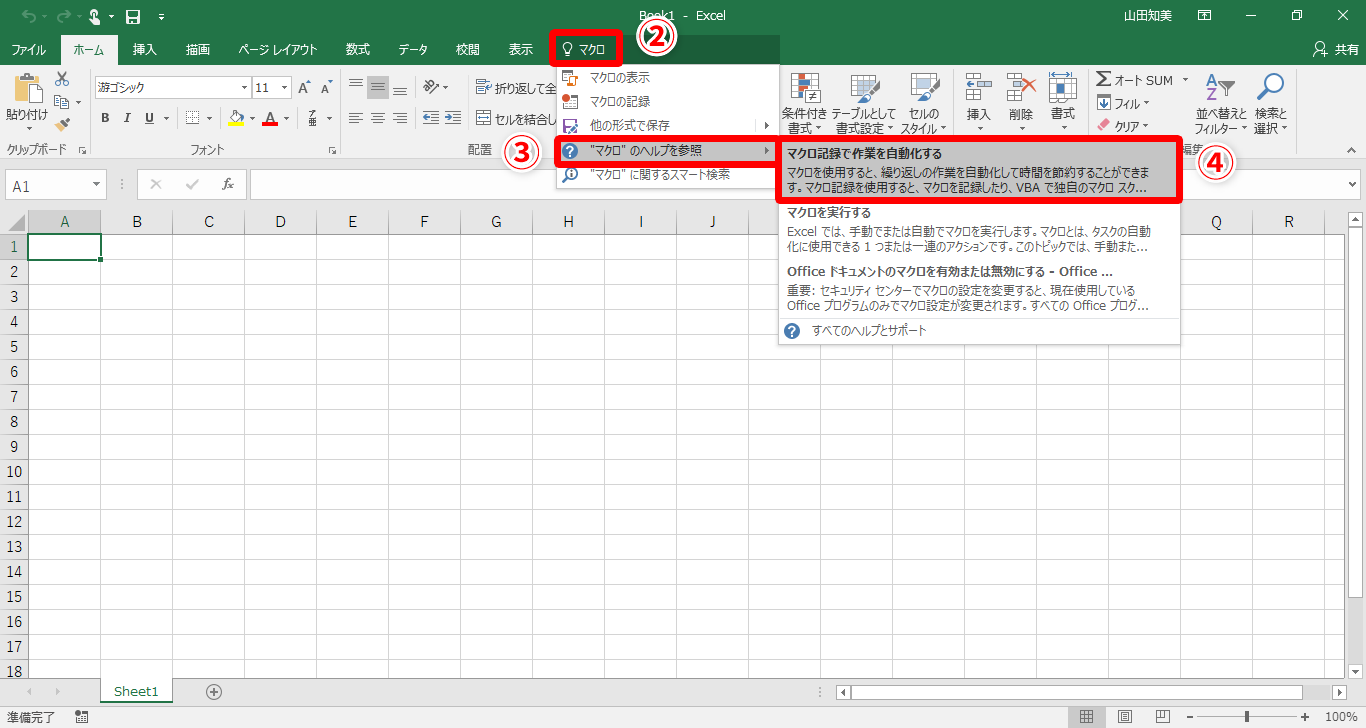Screen dimensions: 1366x728
Task: Click the Add Sheet plus button
Action: [x=214, y=691]
